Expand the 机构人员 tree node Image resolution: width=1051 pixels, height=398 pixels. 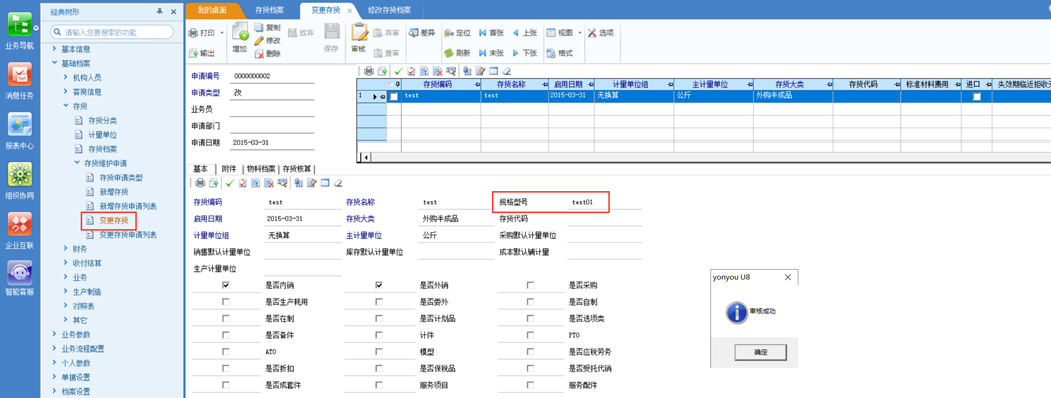[x=65, y=78]
